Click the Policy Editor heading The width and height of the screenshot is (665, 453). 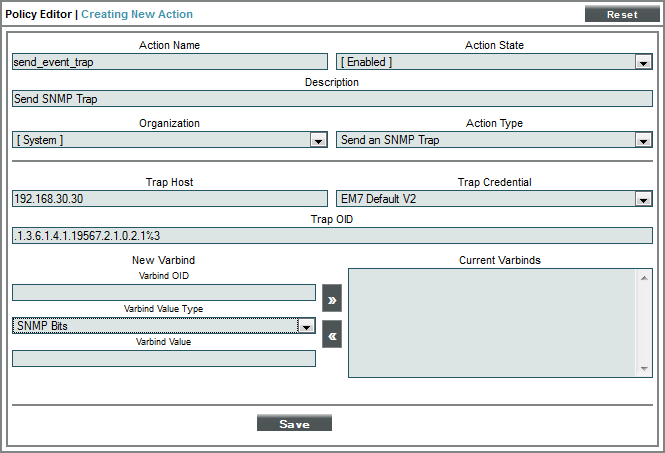pos(40,14)
